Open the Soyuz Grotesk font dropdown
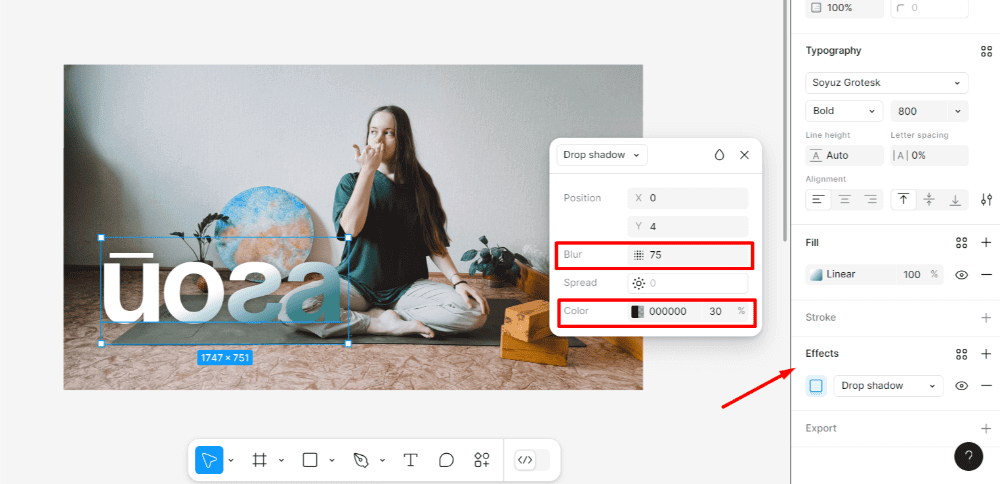Image resolution: width=1000 pixels, height=484 pixels. coord(887,83)
